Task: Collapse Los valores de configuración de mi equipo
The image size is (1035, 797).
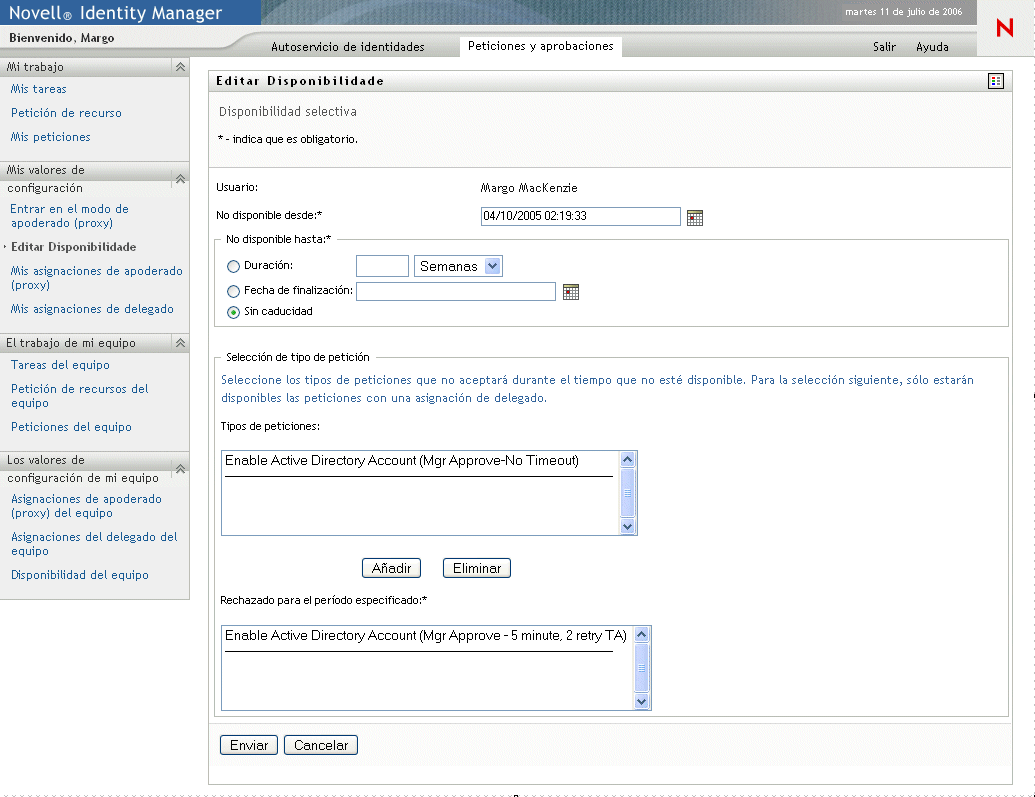Action: coord(180,468)
